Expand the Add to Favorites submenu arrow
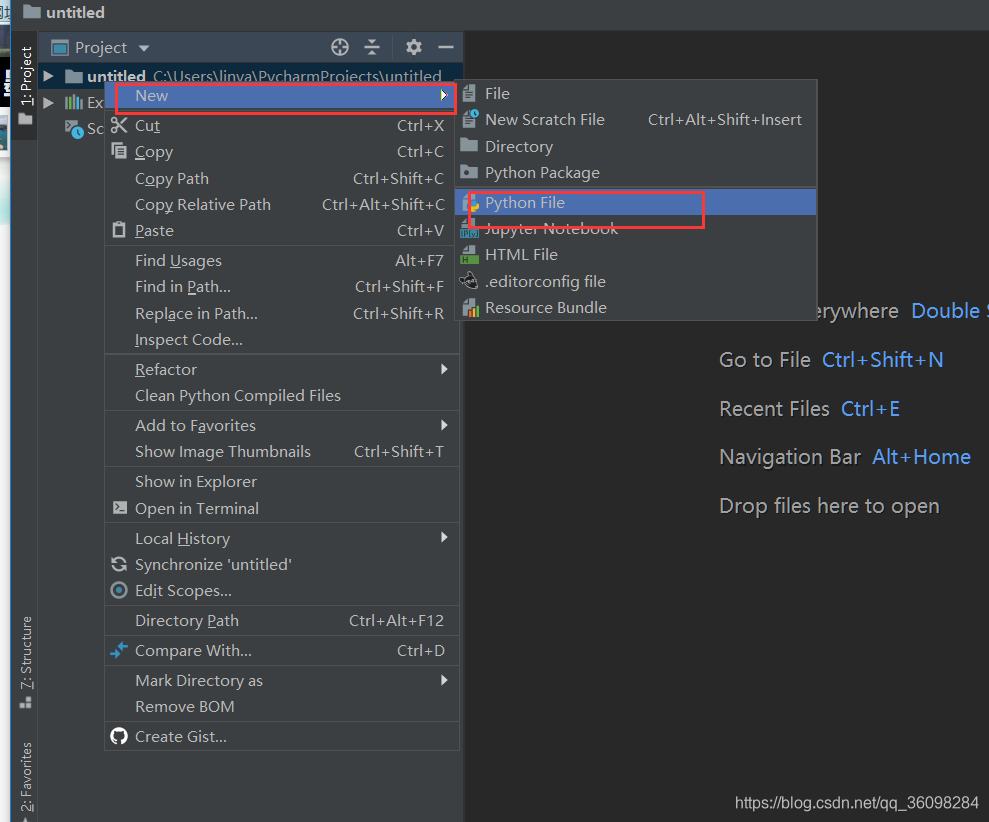 (444, 425)
